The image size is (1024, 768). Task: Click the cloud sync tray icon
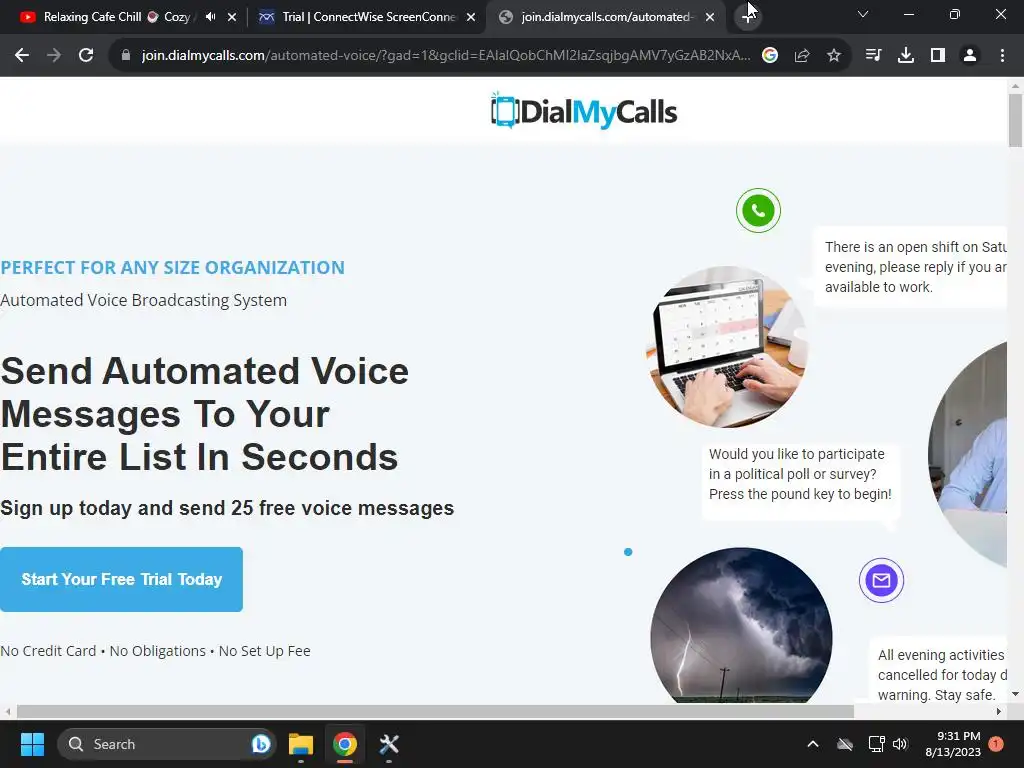click(845, 744)
